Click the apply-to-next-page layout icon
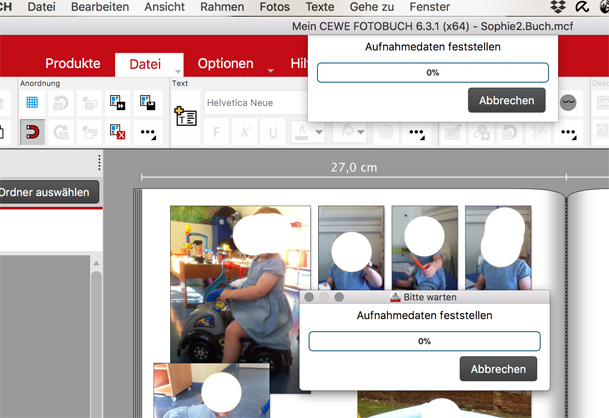Viewport: 609px width, 418px height. (117, 103)
